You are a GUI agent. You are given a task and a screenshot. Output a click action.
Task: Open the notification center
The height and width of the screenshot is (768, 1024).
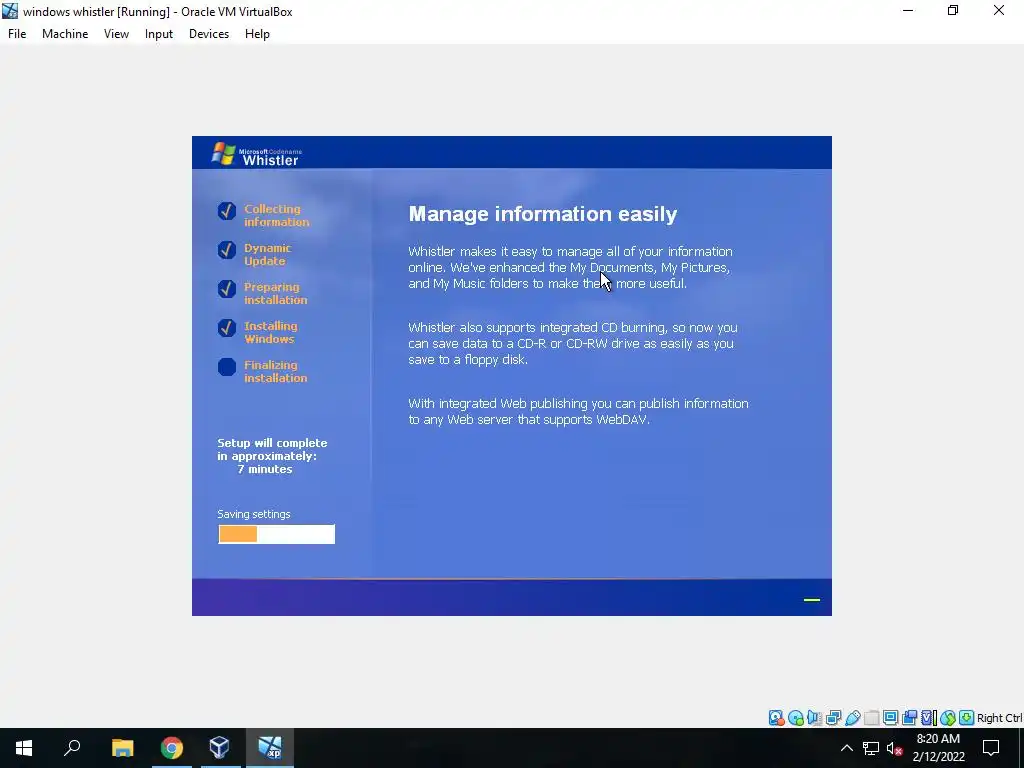point(991,748)
